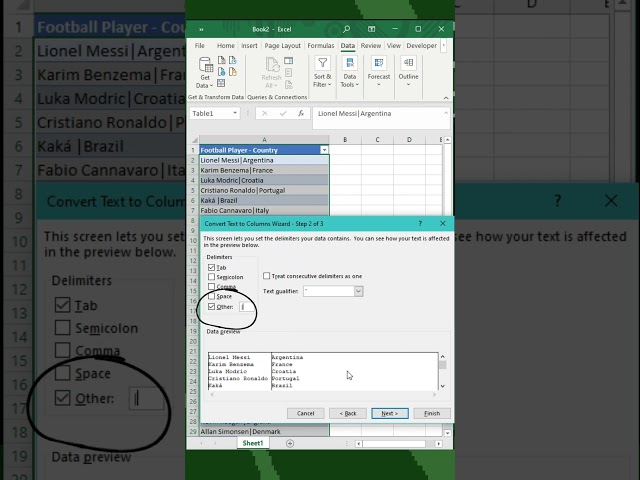Switch to the Developer tab
Viewport: 640px width, 480px height.
click(x=422, y=46)
